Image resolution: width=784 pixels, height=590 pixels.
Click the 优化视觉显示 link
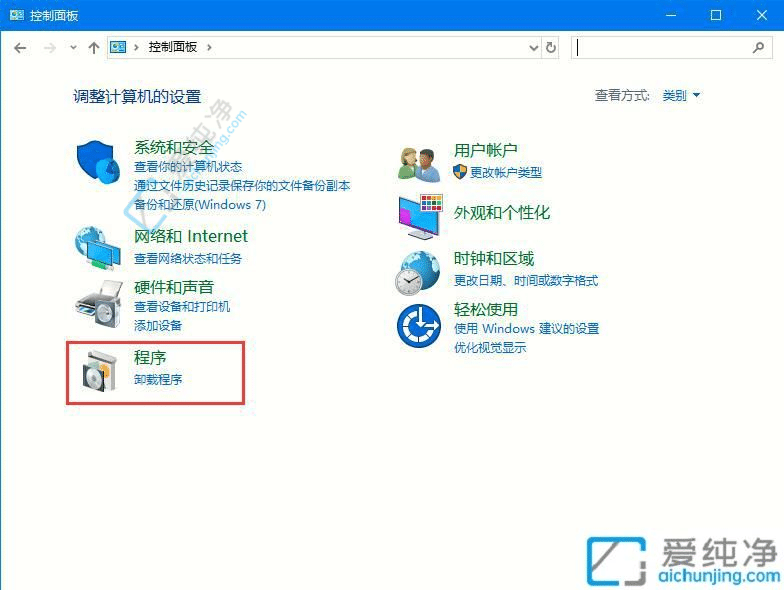click(x=490, y=348)
